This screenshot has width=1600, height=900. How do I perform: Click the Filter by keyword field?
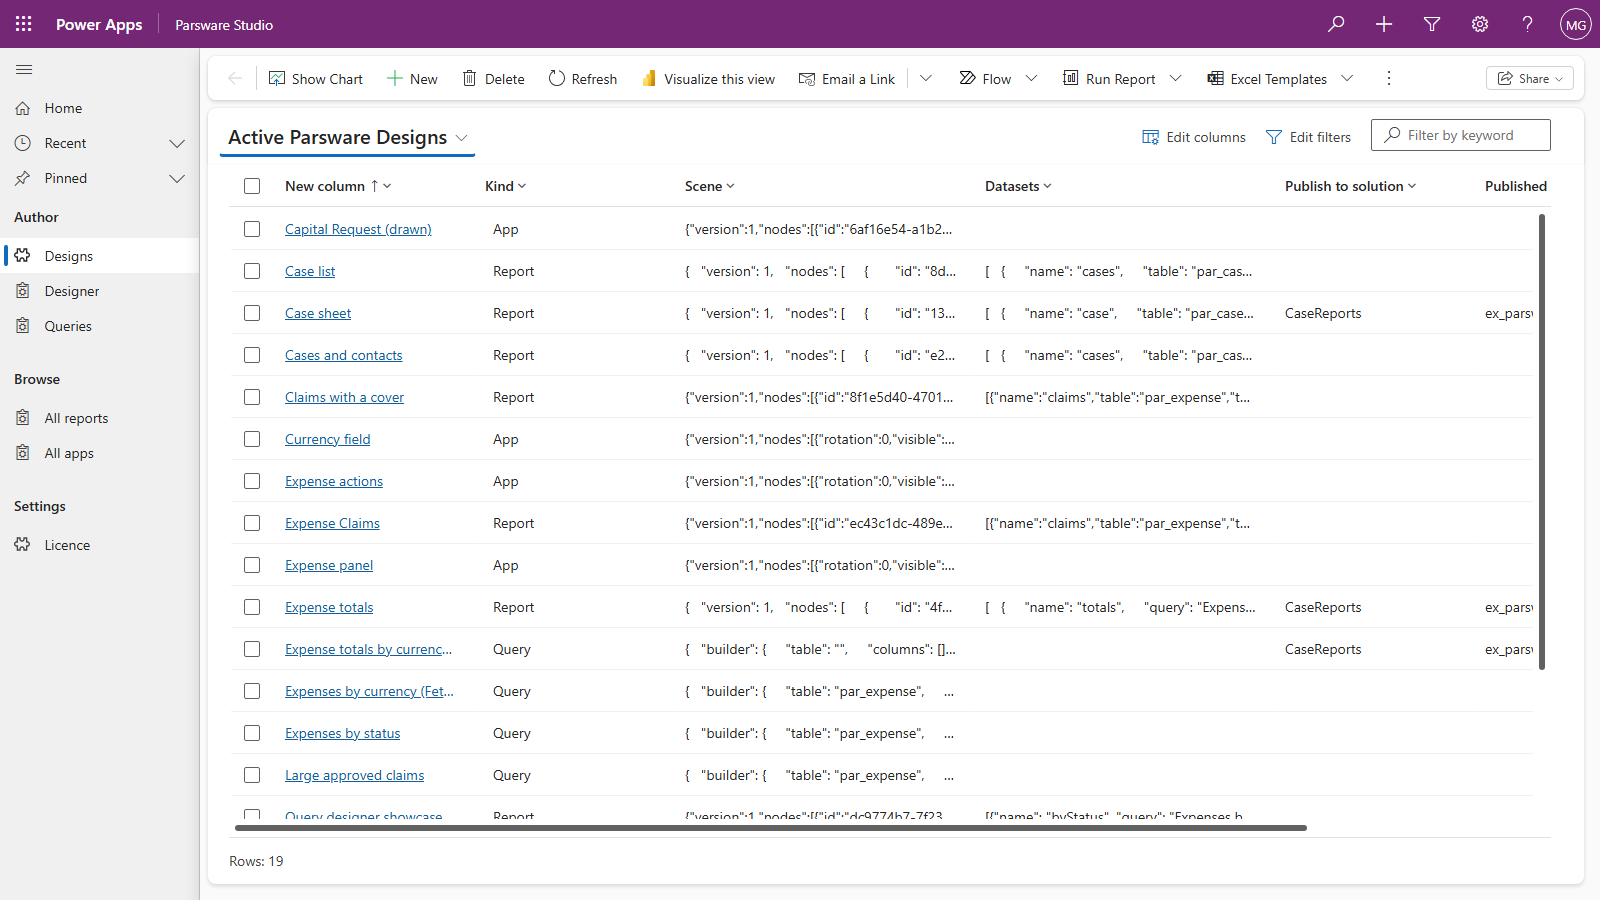tap(1461, 135)
